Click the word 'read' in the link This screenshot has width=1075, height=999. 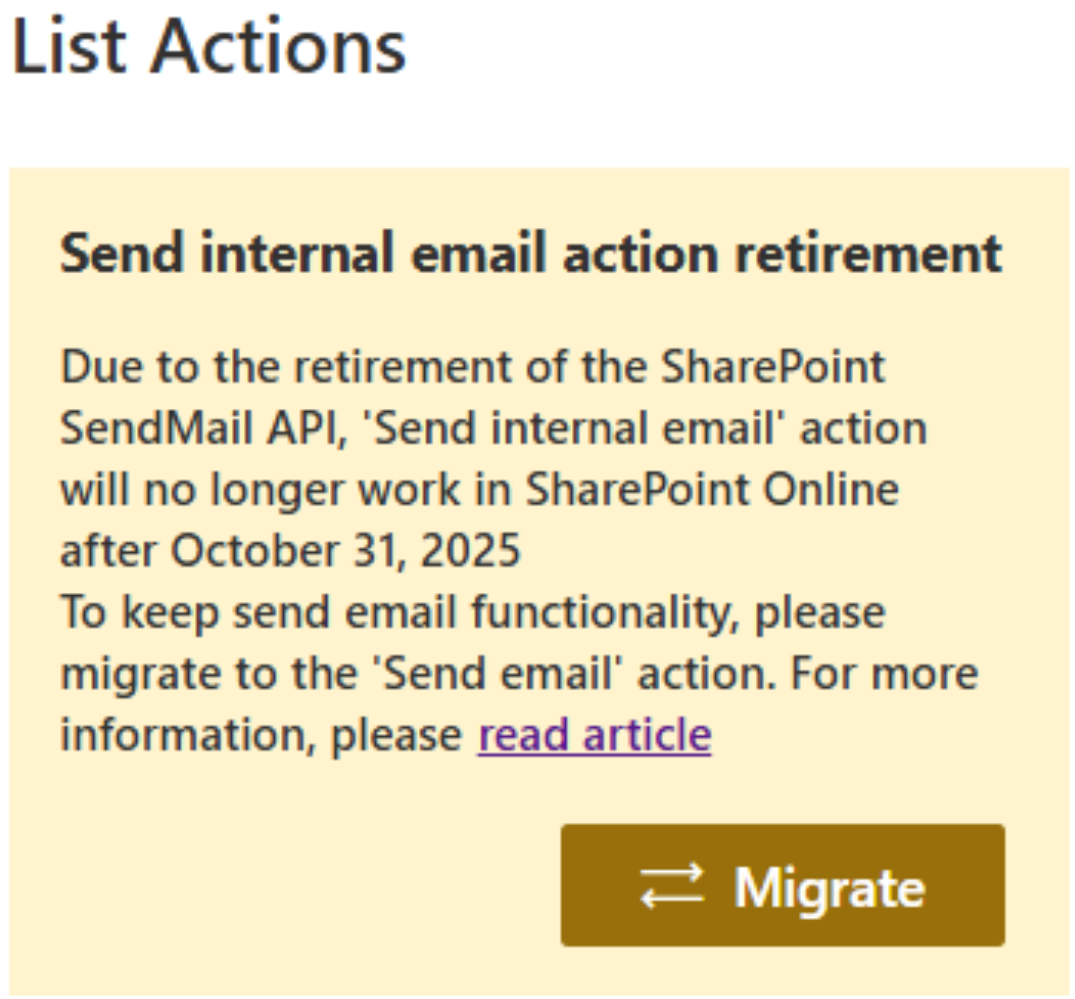click(524, 734)
